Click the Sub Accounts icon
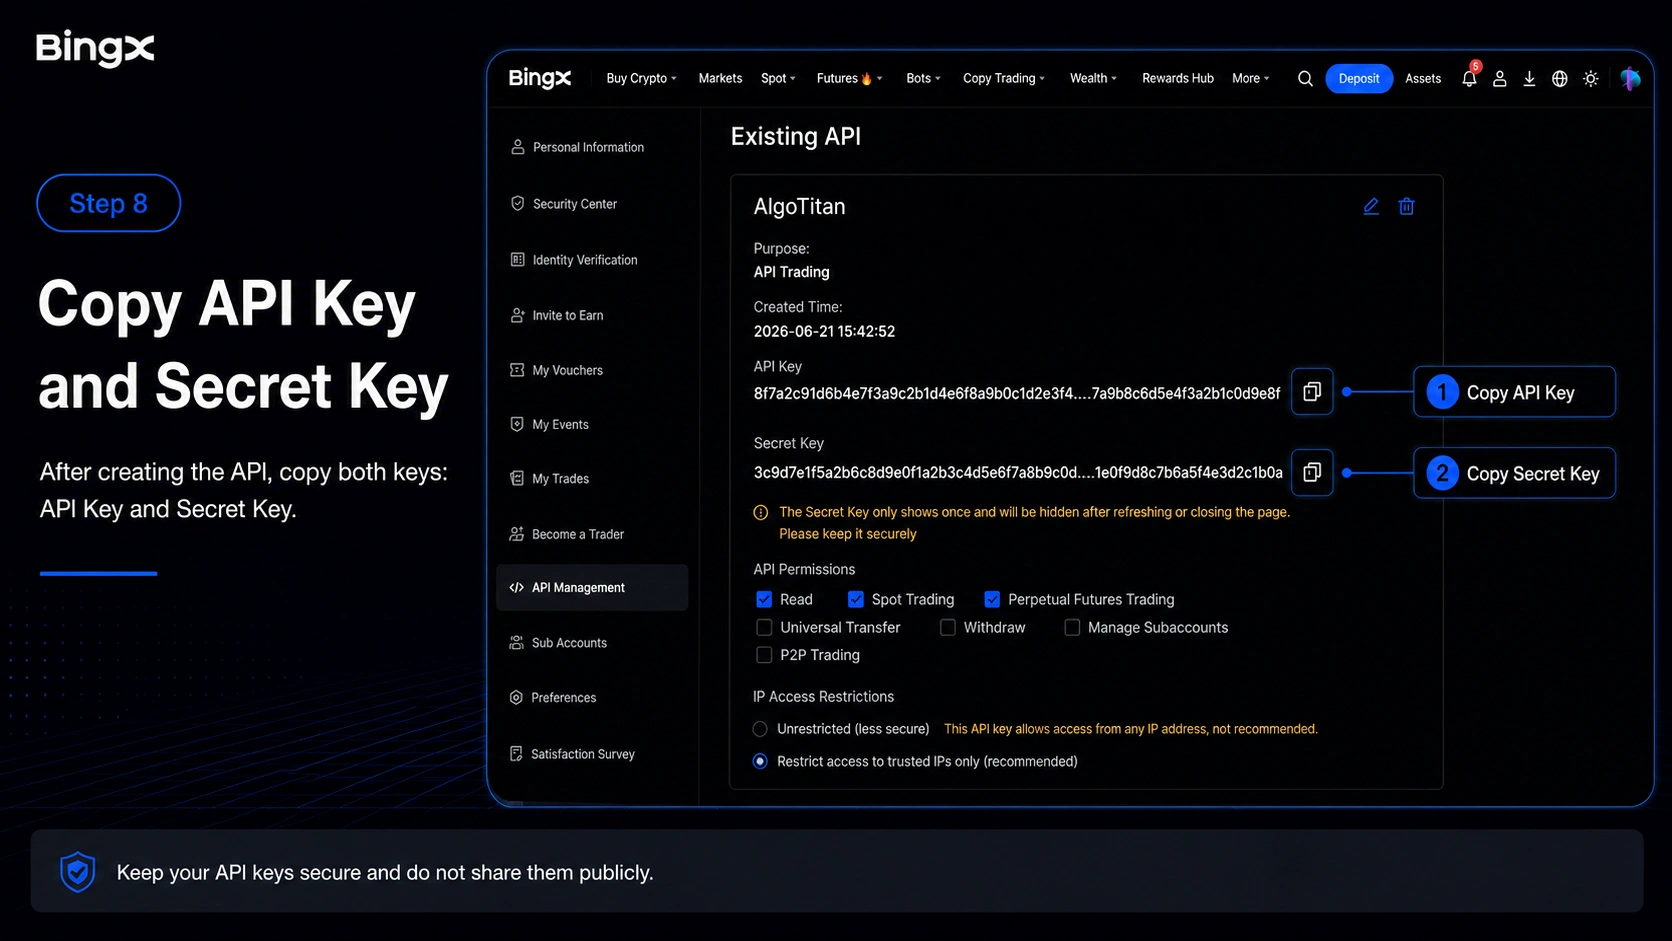 (517, 643)
